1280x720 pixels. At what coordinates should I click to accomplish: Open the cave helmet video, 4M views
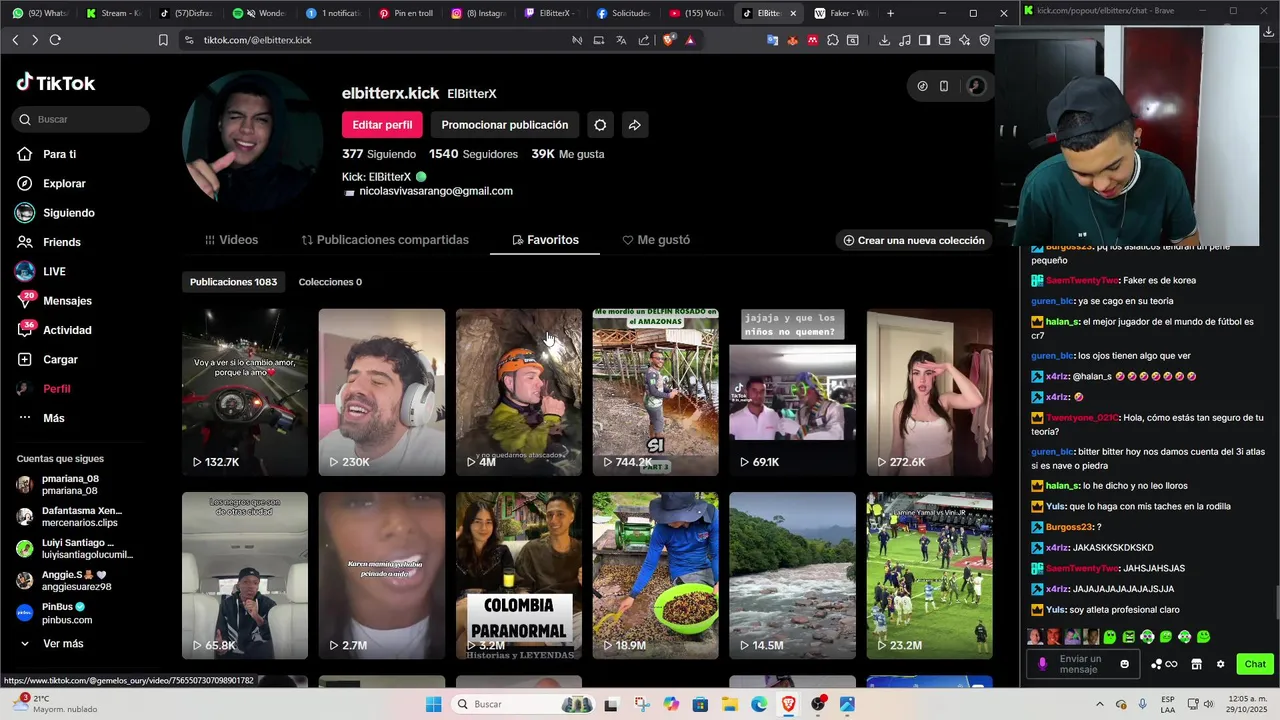pos(518,392)
